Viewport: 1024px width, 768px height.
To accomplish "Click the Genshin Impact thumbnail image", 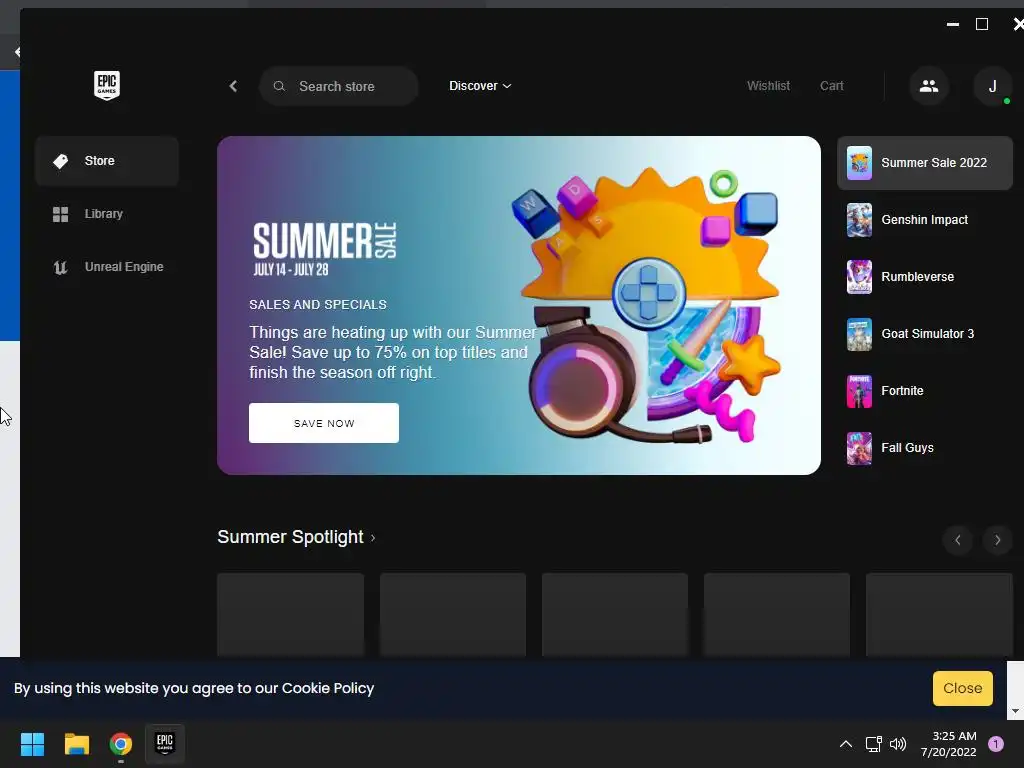I will click(859, 220).
